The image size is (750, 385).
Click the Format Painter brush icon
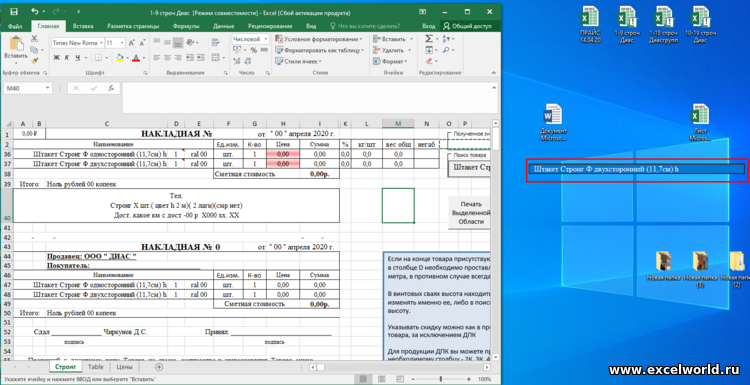pyautogui.click(x=34, y=60)
